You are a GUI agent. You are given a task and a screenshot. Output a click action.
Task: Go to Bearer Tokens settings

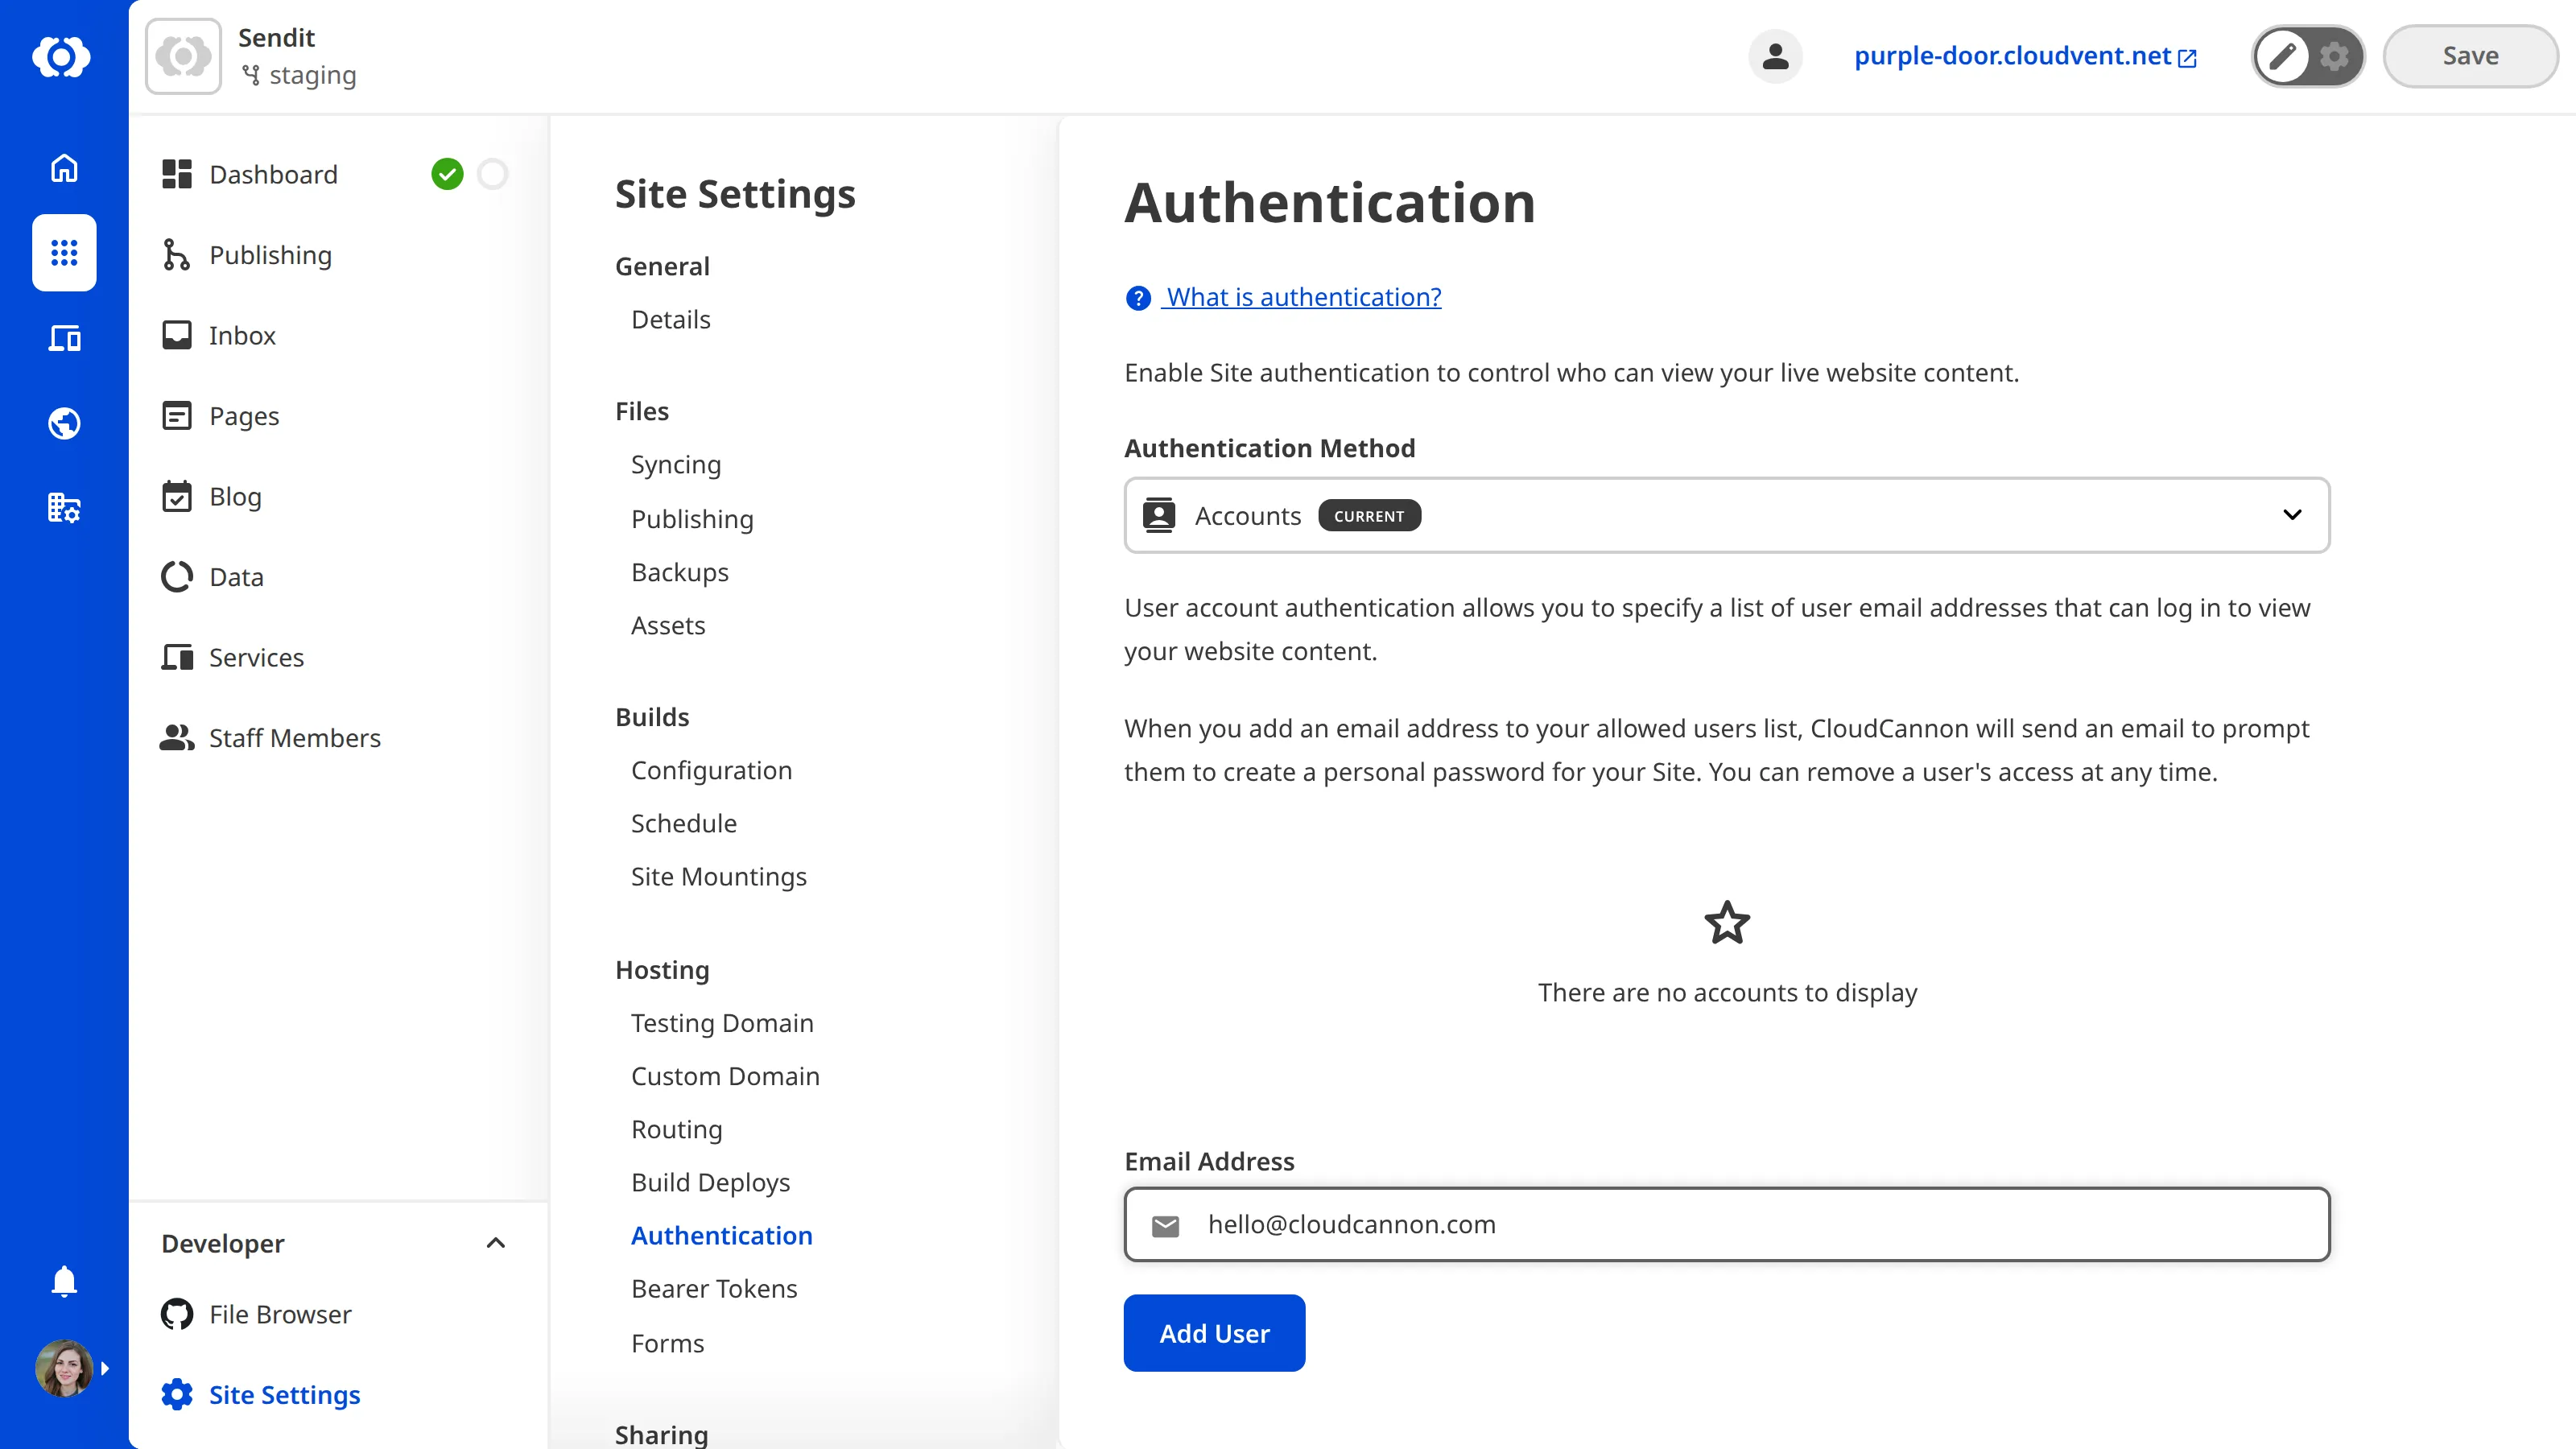click(x=714, y=1288)
